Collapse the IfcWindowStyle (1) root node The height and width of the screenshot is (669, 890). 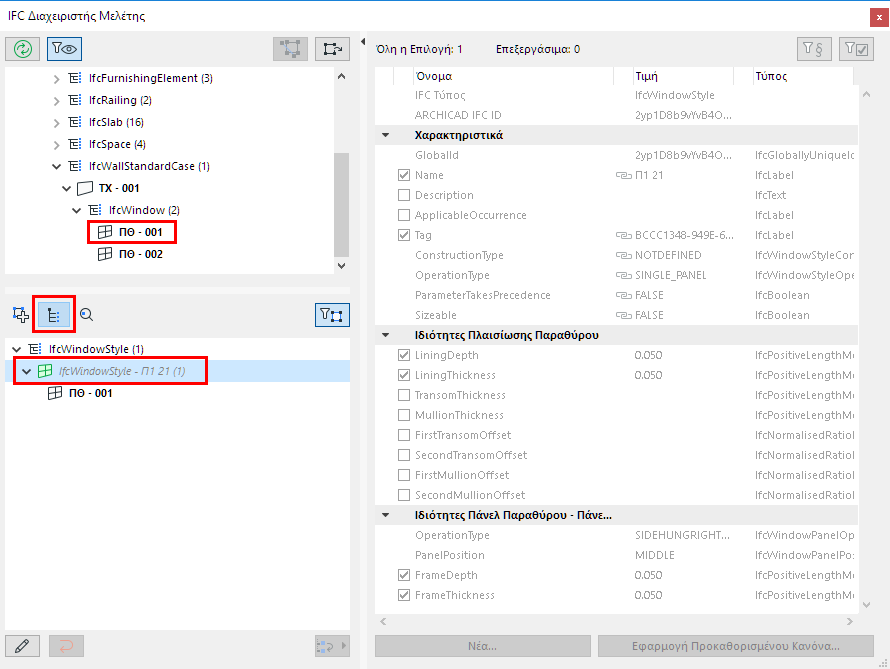[x=16, y=349]
